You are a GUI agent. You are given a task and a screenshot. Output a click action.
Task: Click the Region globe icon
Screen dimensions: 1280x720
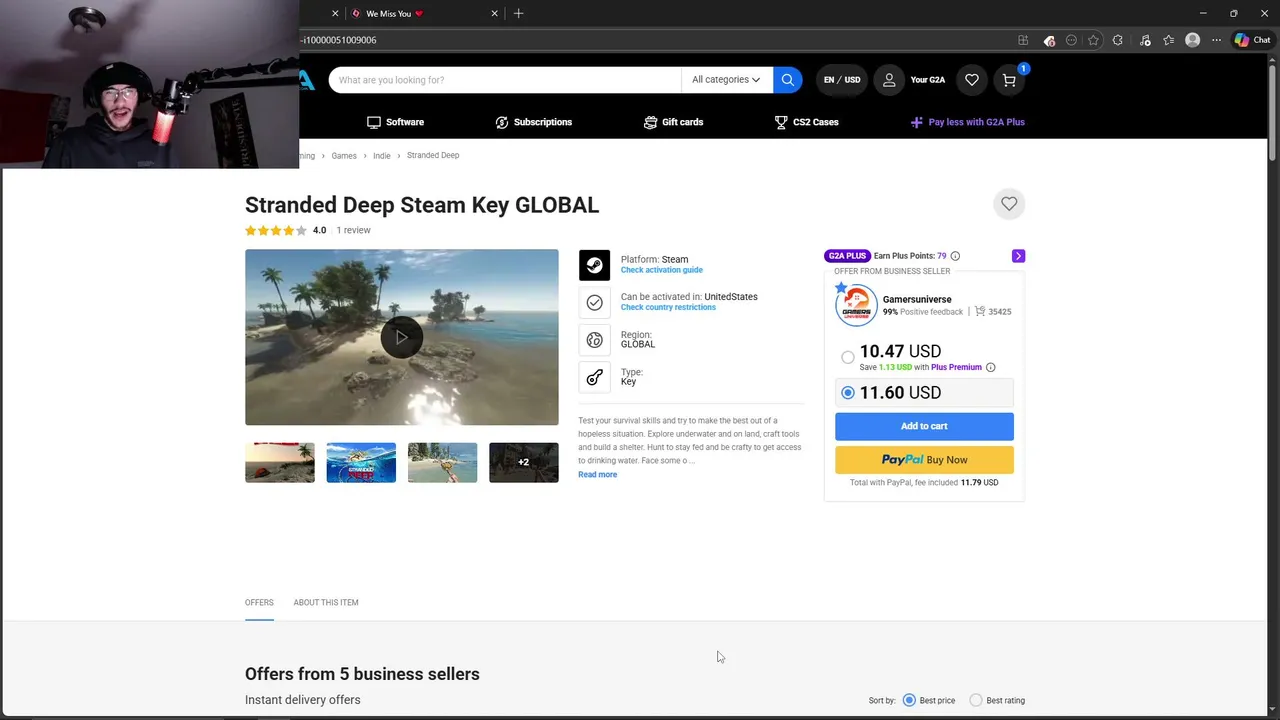tap(594, 340)
